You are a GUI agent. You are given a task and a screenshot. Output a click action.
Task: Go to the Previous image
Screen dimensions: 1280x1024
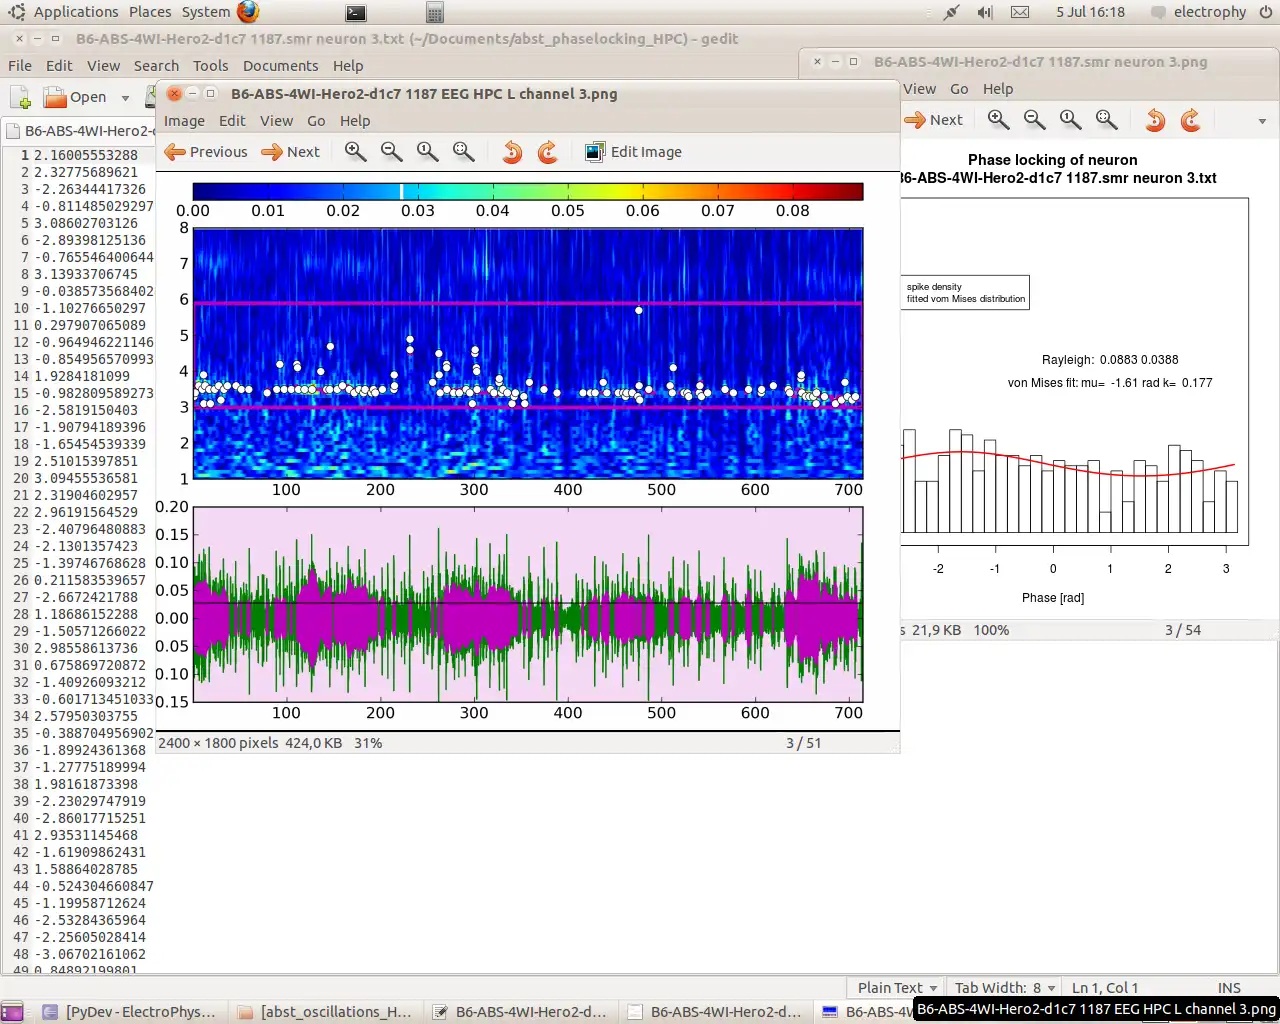(206, 152)
